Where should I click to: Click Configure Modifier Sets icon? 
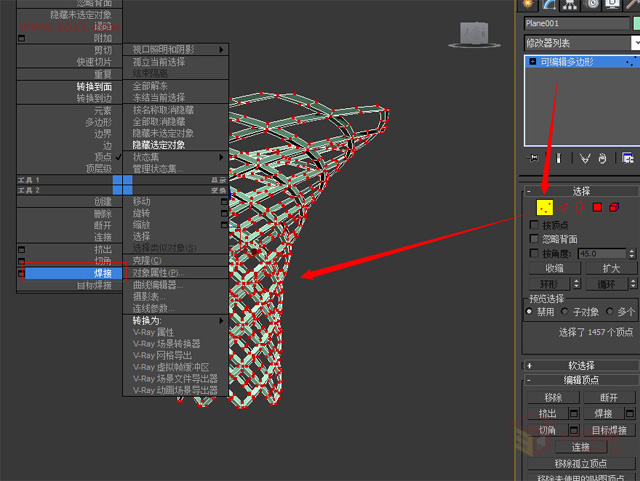(x=628, y=158)
